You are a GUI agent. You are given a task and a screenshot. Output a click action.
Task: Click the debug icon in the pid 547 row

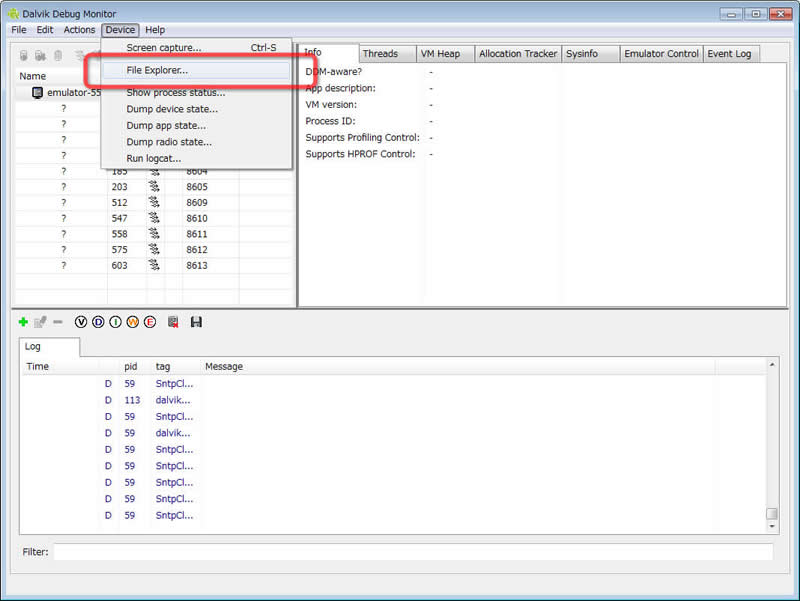(154, 218)
